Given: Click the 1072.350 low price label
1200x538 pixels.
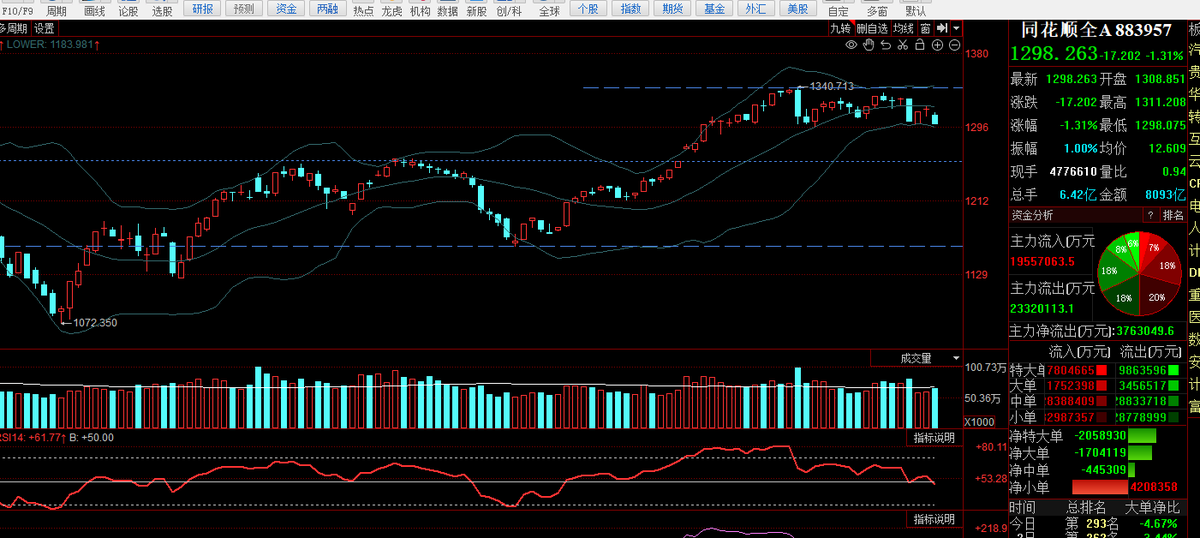Looking at the screenshot, I should 94,322.
